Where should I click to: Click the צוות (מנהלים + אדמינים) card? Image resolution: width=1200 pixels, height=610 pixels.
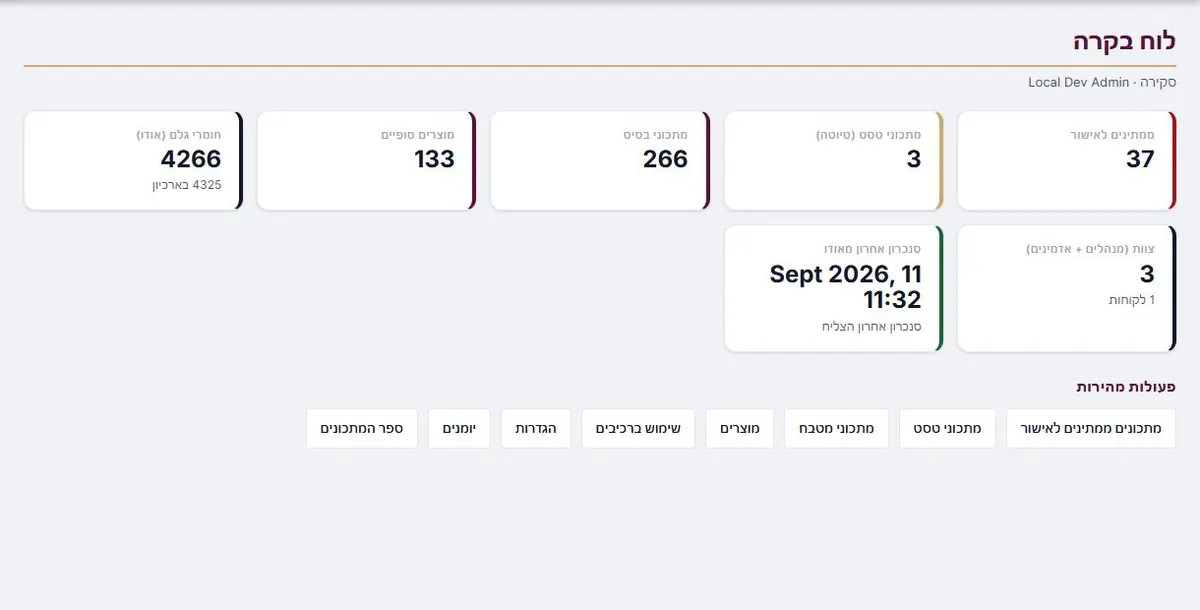point(1066,289)
